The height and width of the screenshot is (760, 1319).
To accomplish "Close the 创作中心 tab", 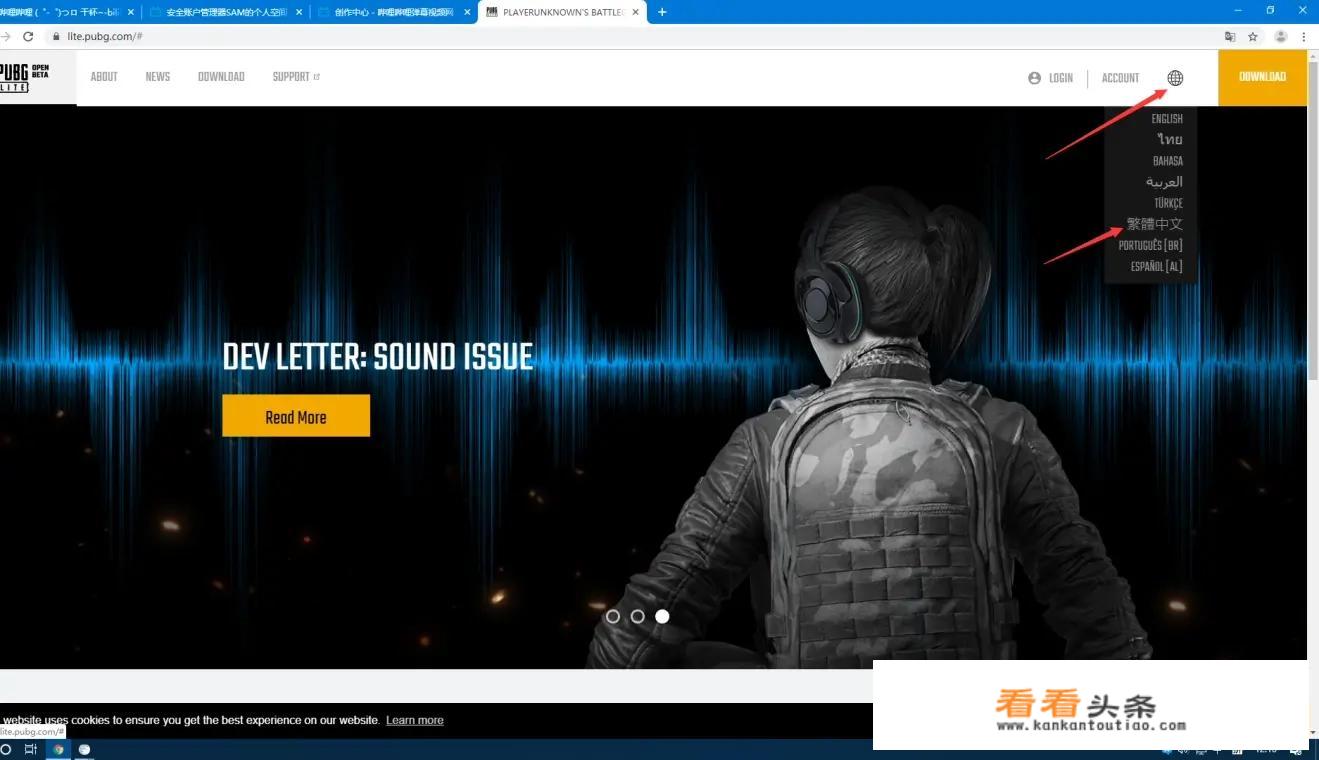I will pos(467,12).
